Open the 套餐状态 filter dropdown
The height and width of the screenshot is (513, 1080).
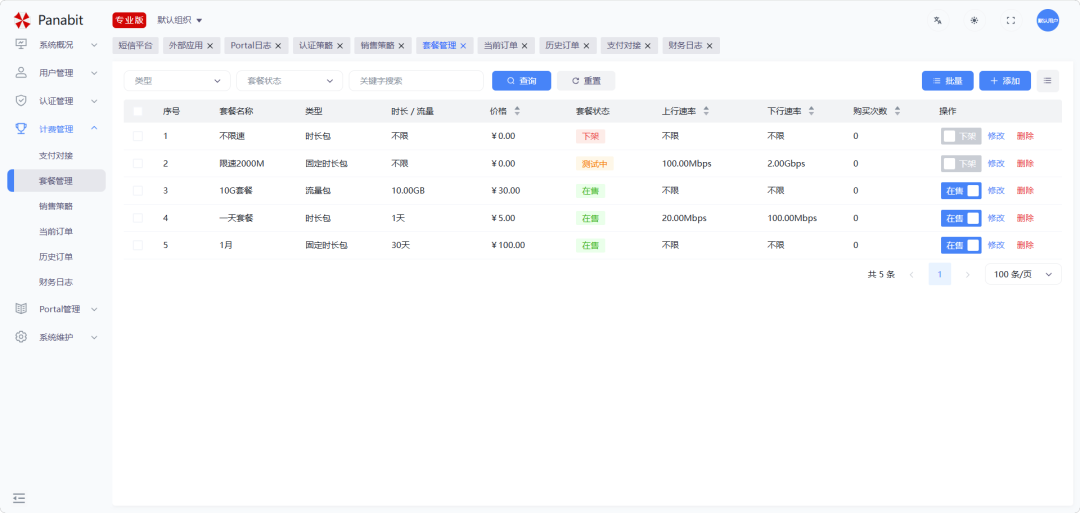289,81
